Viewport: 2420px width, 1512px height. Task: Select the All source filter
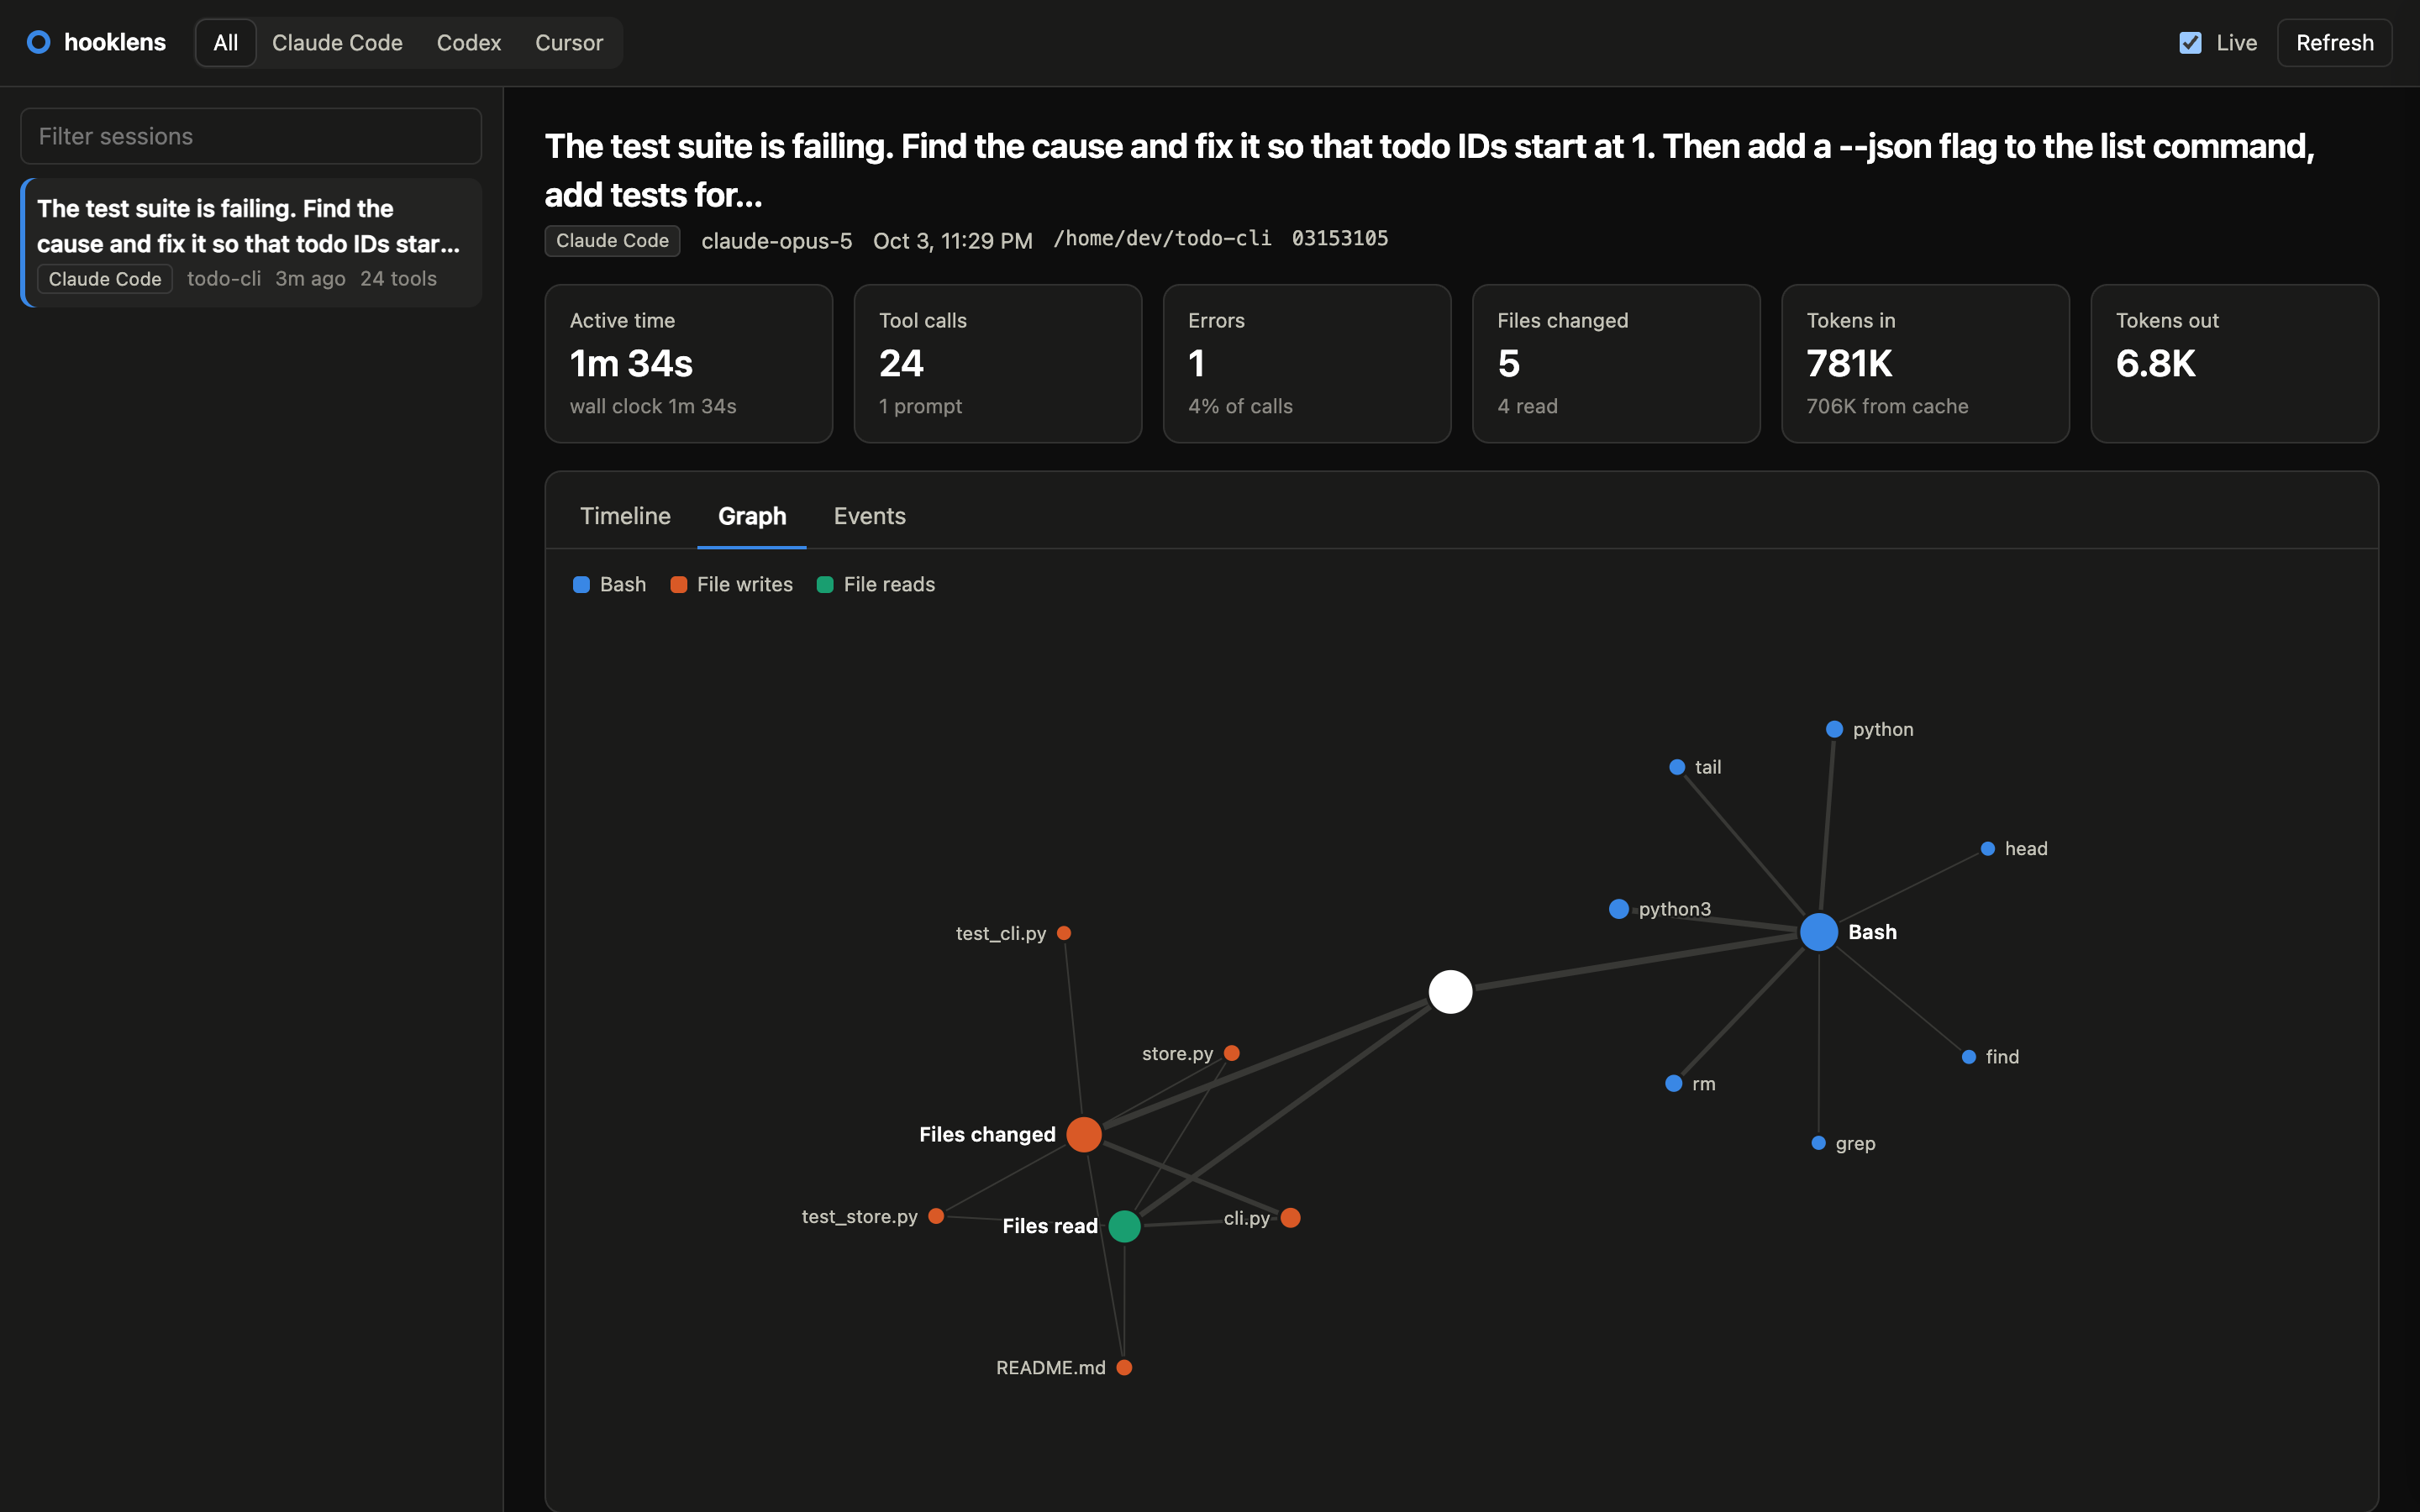[226, 43]
